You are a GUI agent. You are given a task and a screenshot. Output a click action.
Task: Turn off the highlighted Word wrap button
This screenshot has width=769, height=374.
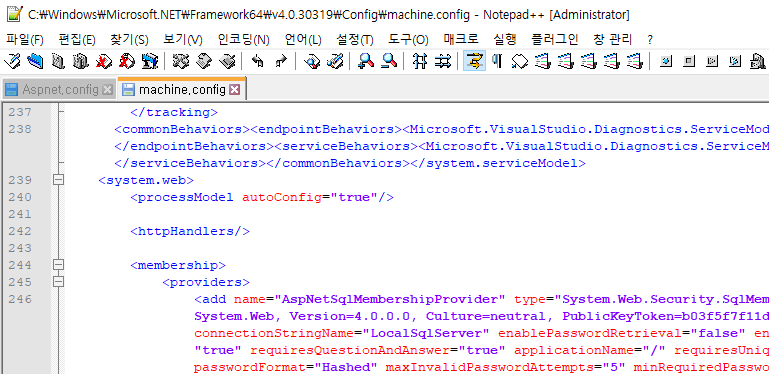pos(474,61)
